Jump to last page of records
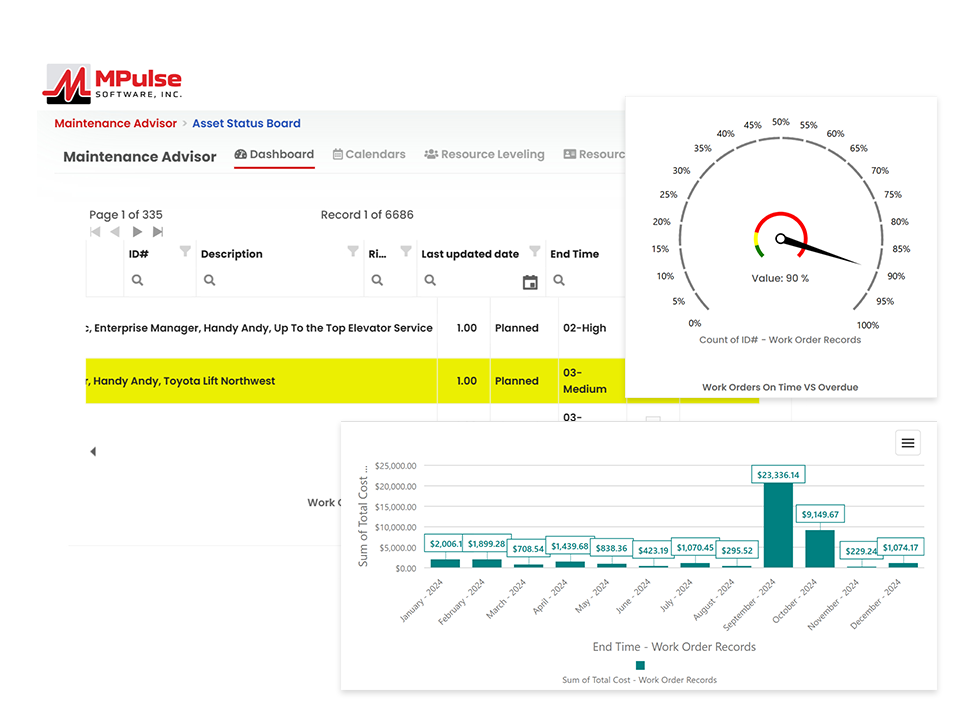The image size is (960, 720). [158, 232]
